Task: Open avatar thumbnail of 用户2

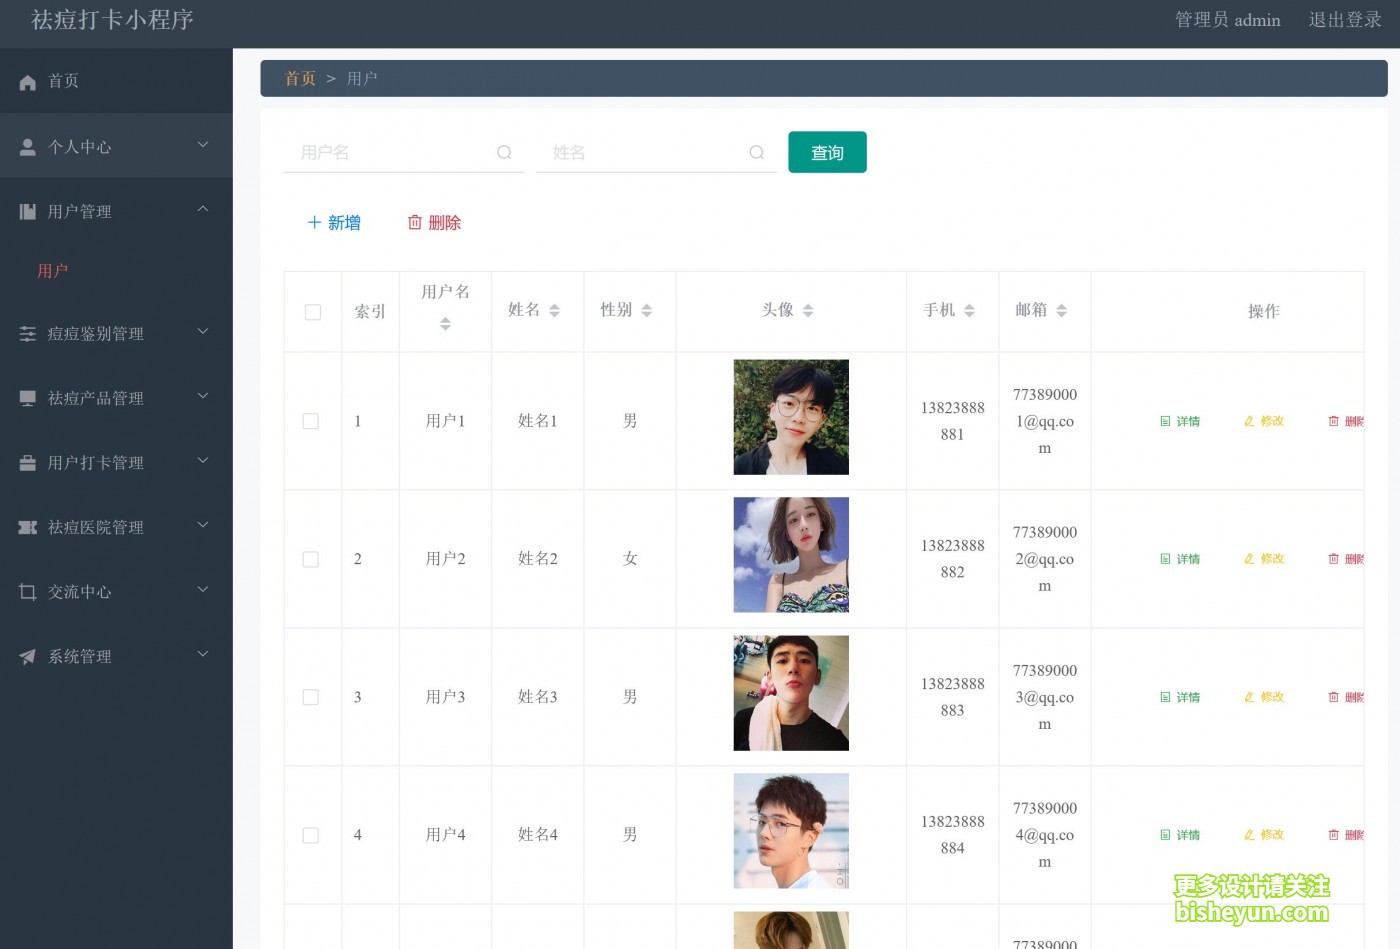Action: tap(791, 555)
